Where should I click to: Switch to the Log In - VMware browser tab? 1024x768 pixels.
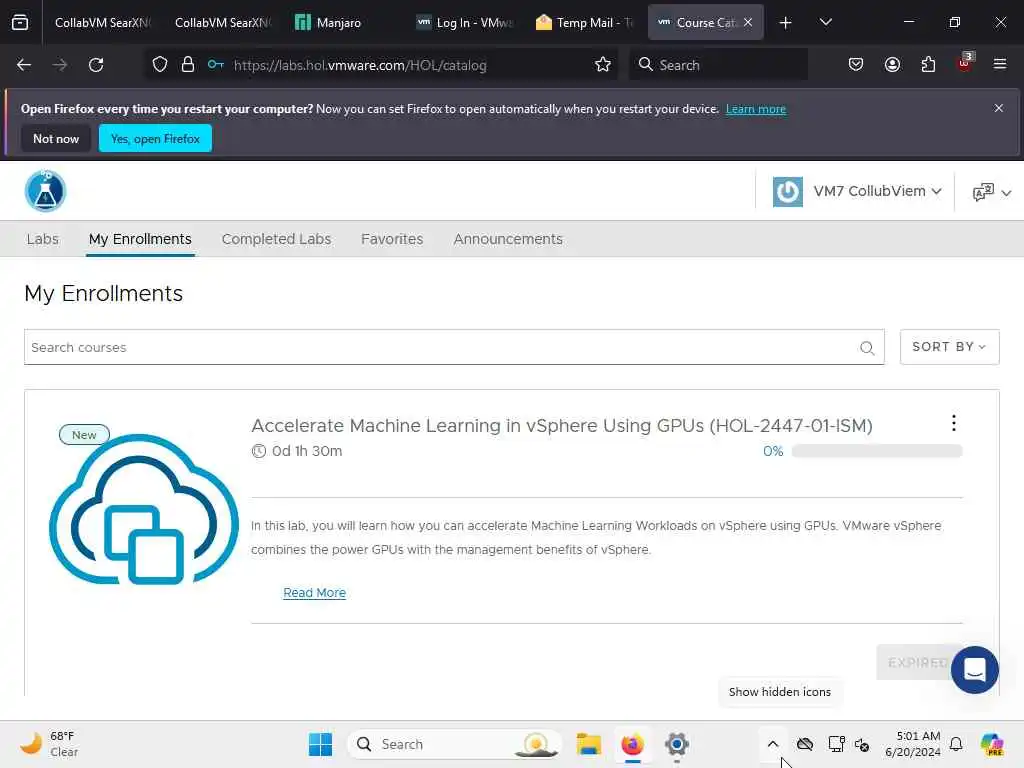click(x=465, y=23)
